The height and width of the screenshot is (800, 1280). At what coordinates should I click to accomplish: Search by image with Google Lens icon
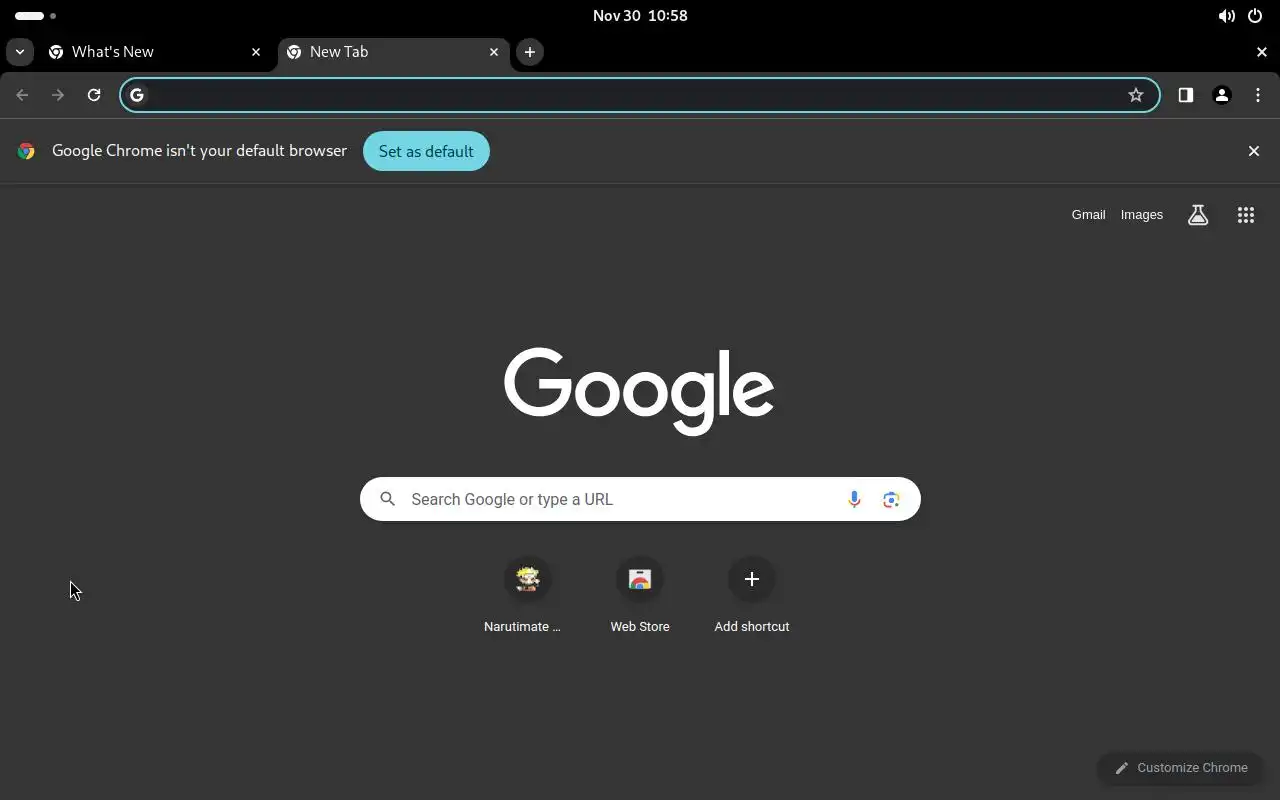(891, 499)
